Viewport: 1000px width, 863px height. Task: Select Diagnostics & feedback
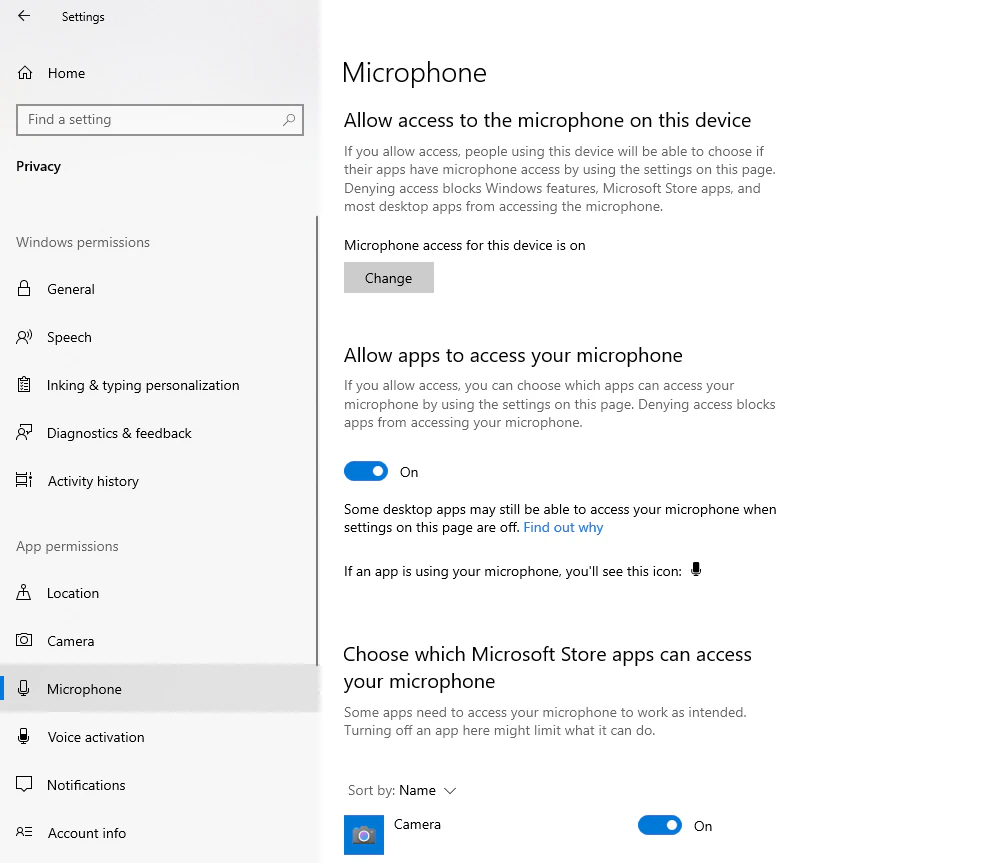pos(159,433)
